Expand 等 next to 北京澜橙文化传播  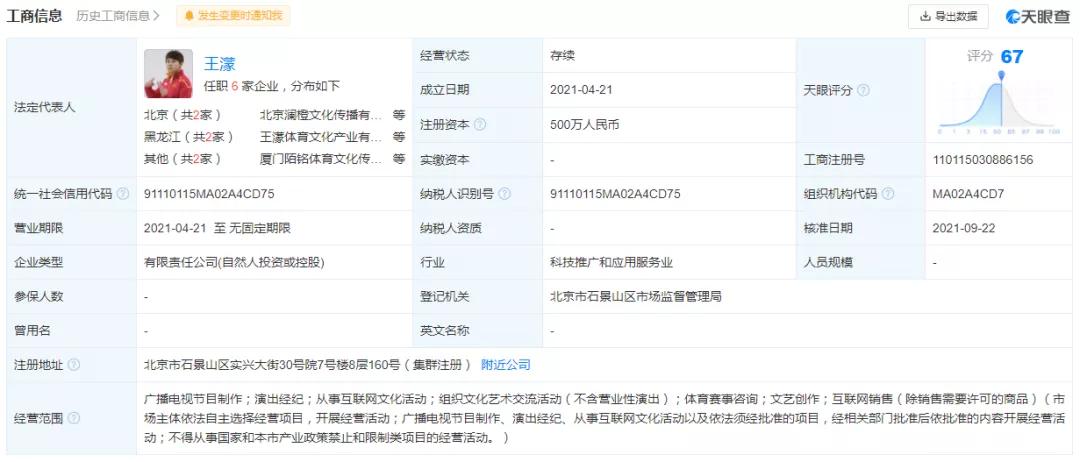click(399, 115)
